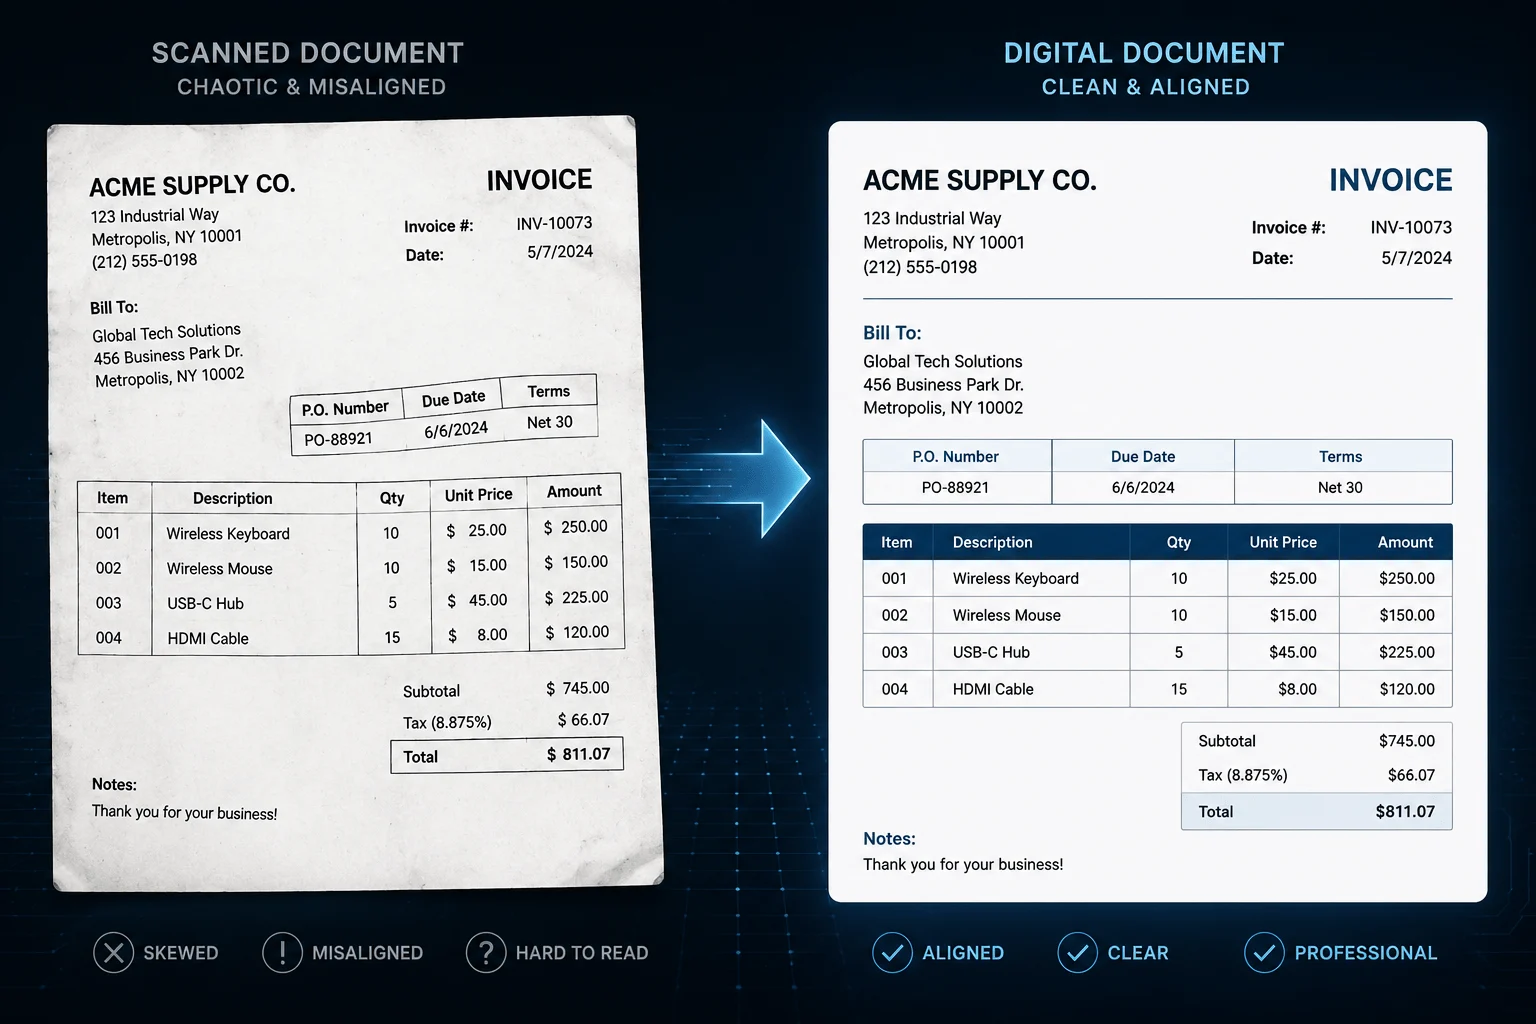Viewport: 1536px width, 1024px height.
Task: Click the Due Date header in the digital document
Action: coord(1143,456)
